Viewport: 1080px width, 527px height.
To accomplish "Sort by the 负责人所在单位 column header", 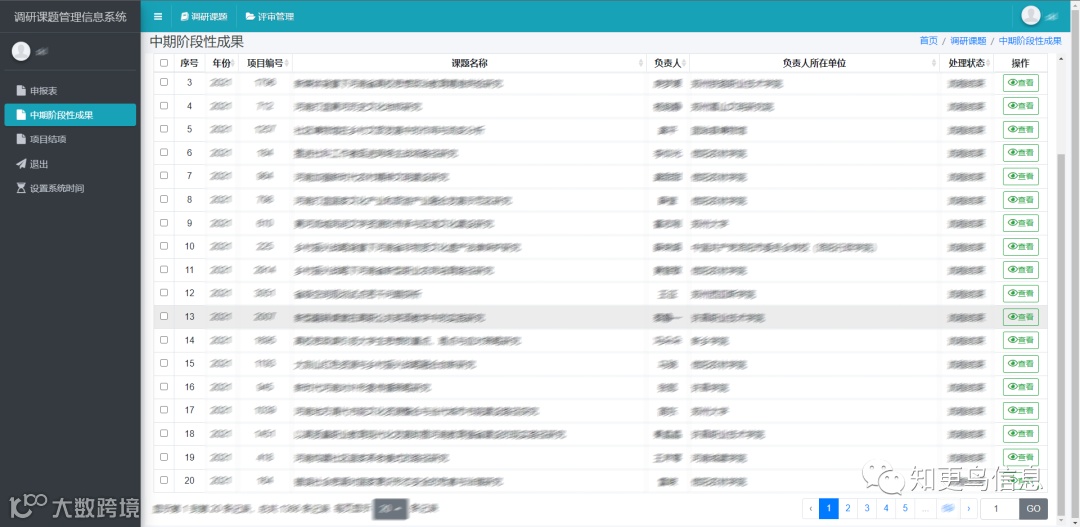I will pos(814,63).
